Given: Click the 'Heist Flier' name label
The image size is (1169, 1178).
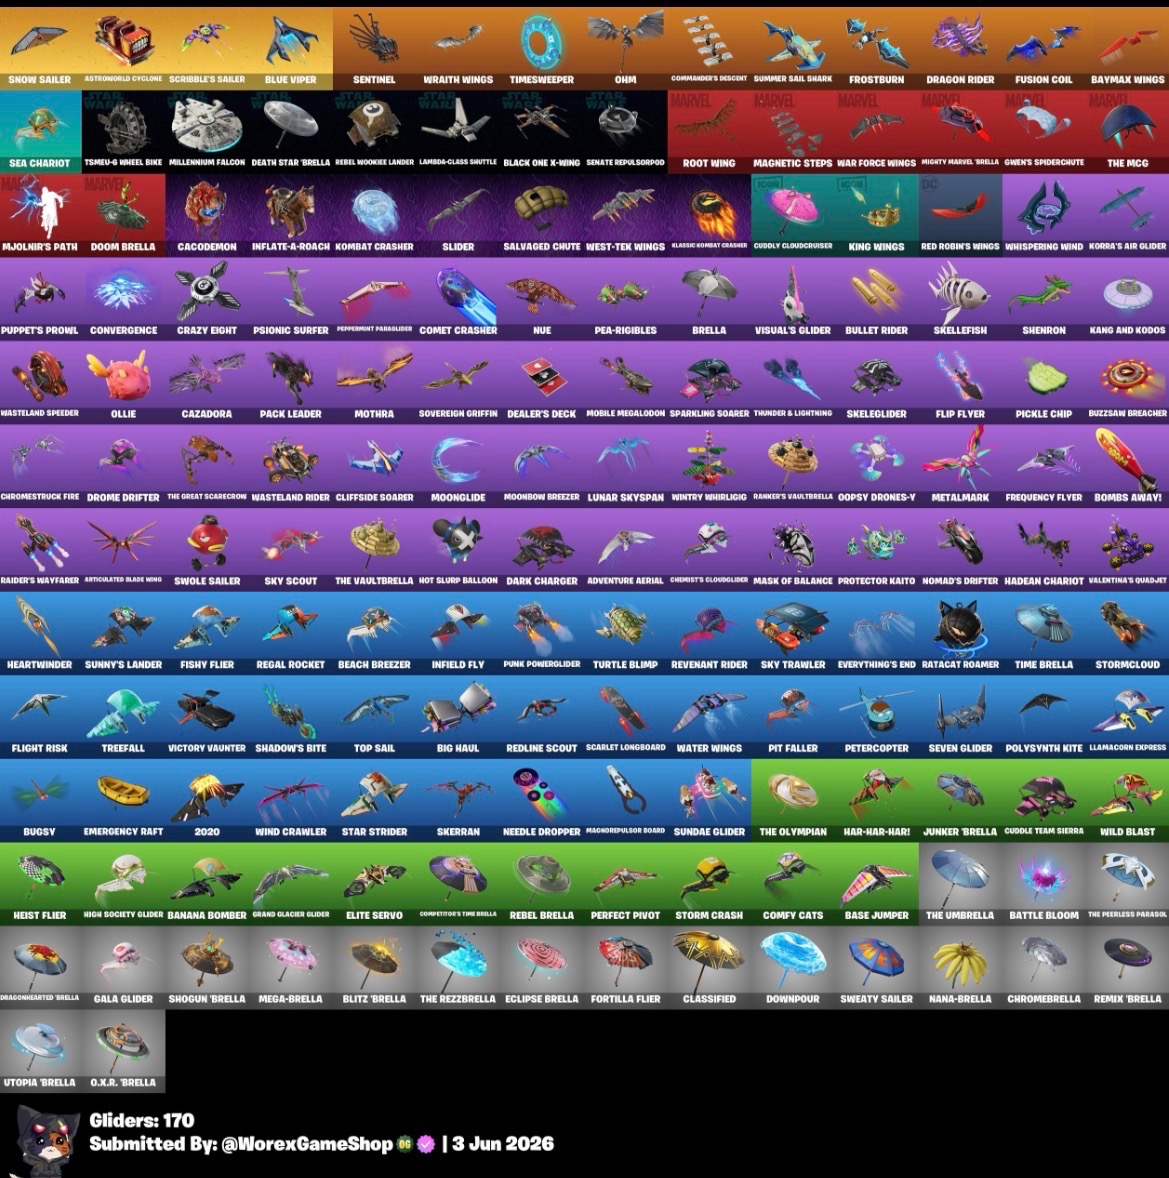Looking at the screenshot, I should point(40,915).
